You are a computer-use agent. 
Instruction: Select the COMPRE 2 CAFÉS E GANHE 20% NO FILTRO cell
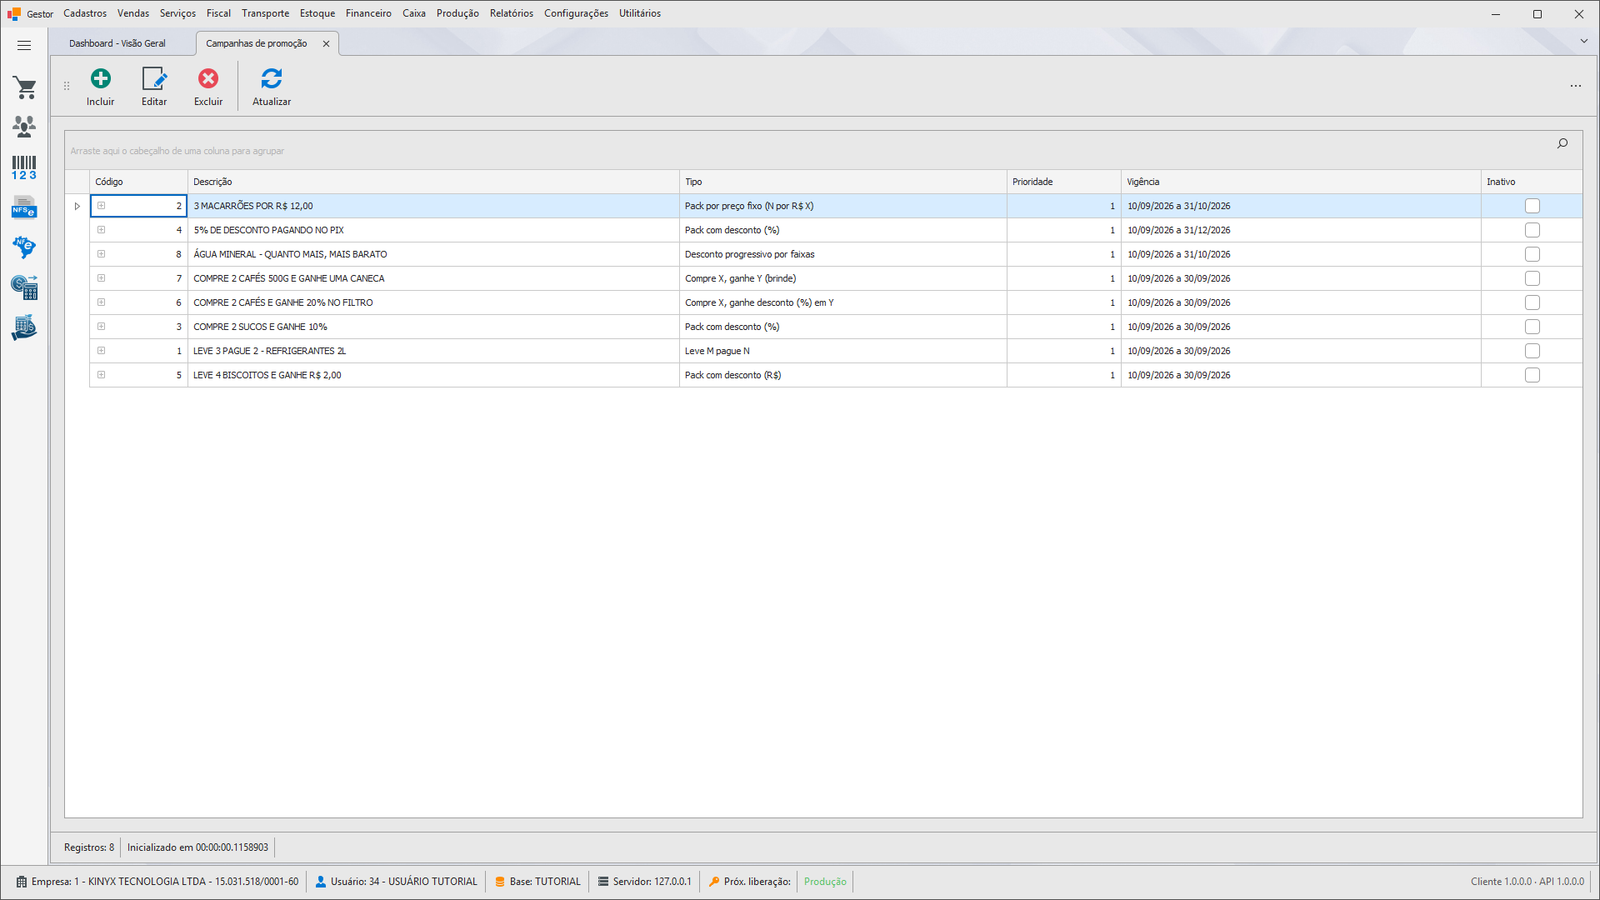click(433, 303)
